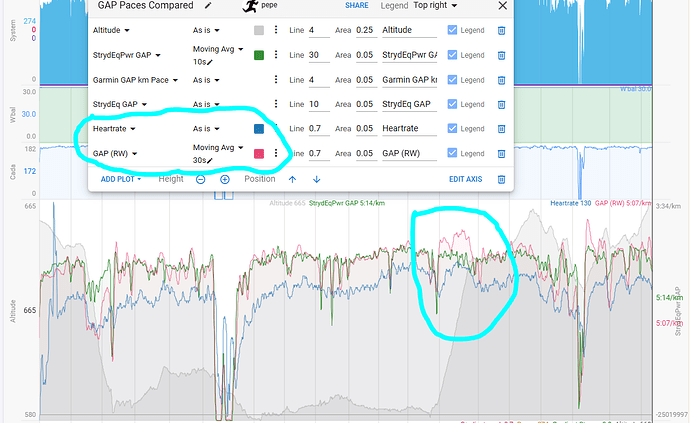
Task: Toggle Legend checkbox for Heartrate
Action: click(452, 129)
